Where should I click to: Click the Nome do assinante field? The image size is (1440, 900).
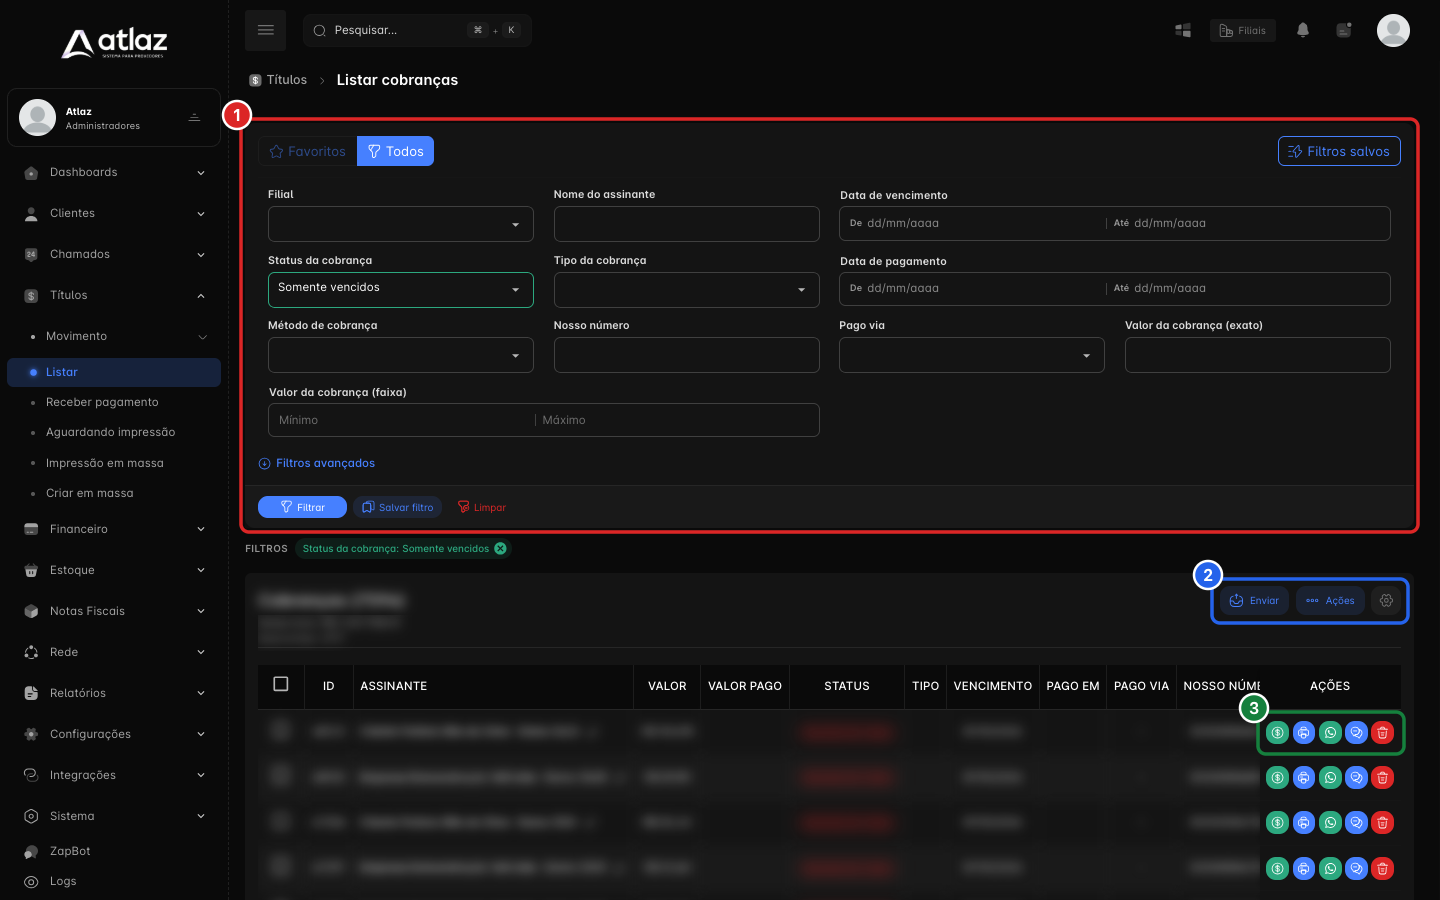[686, 224]
